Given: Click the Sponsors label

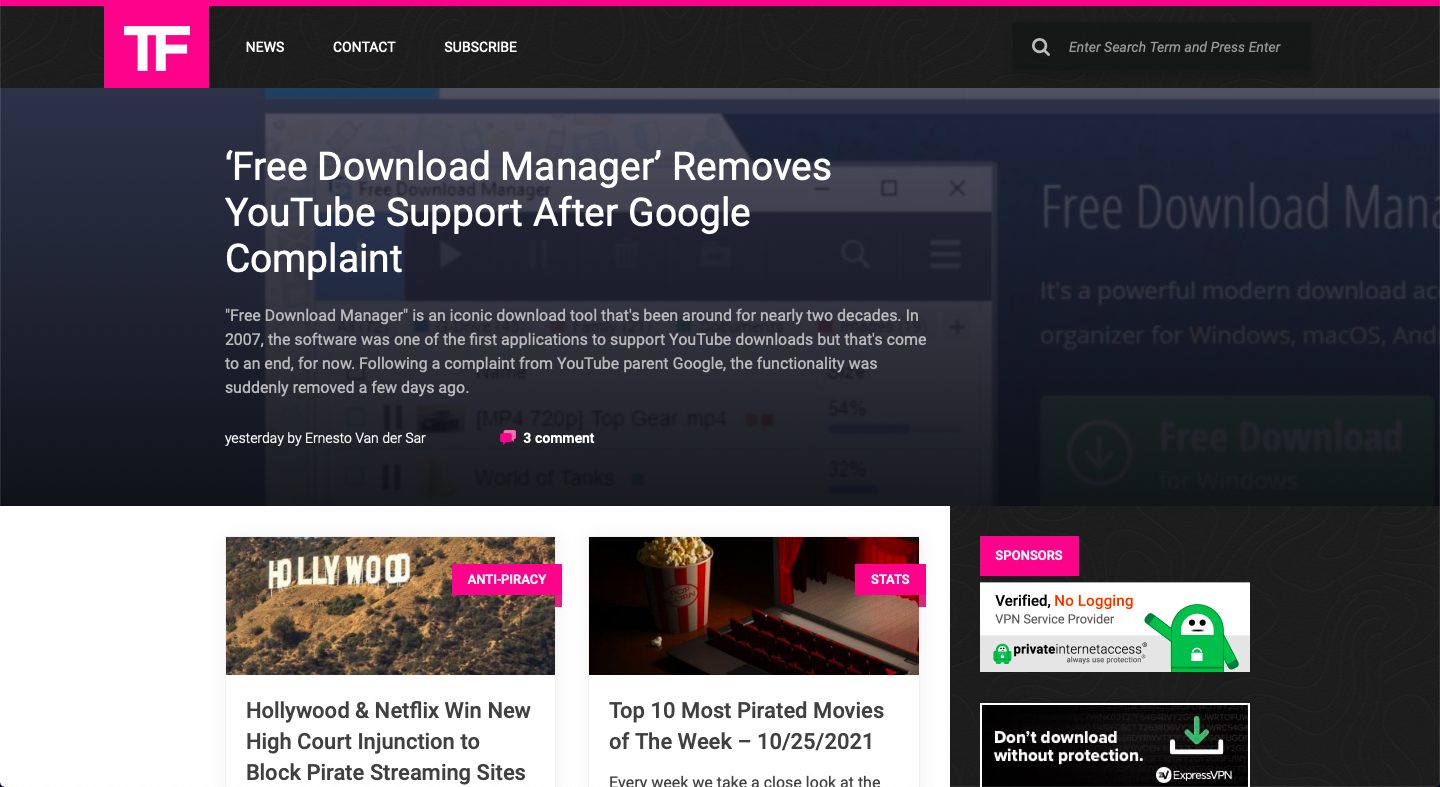Looking at the screenshot, I should click(1029, 555).
